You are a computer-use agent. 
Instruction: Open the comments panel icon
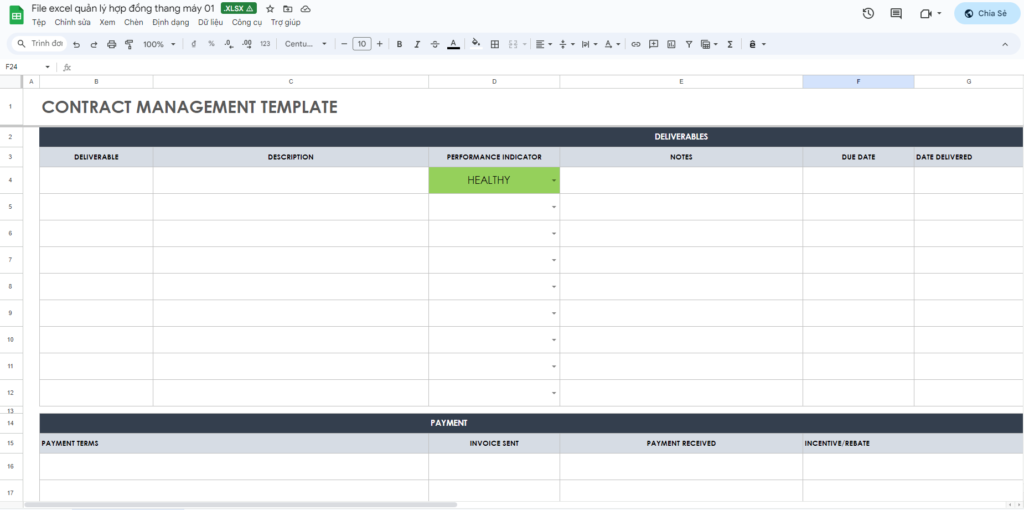point(896,13)
